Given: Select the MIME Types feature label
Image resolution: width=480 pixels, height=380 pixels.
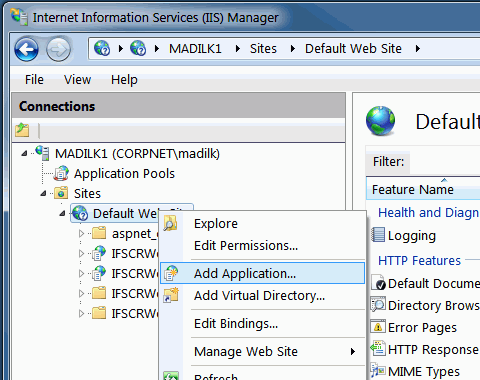Looking at the screenshot, I should pyautogui.click(x=424, y=371).
